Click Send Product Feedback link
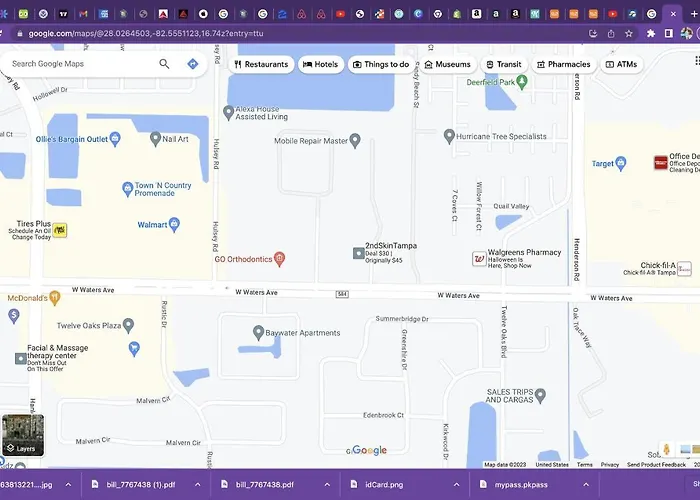The height and width of the screenshot is (500, 700). pyautogui.click(x=656, y=465)
